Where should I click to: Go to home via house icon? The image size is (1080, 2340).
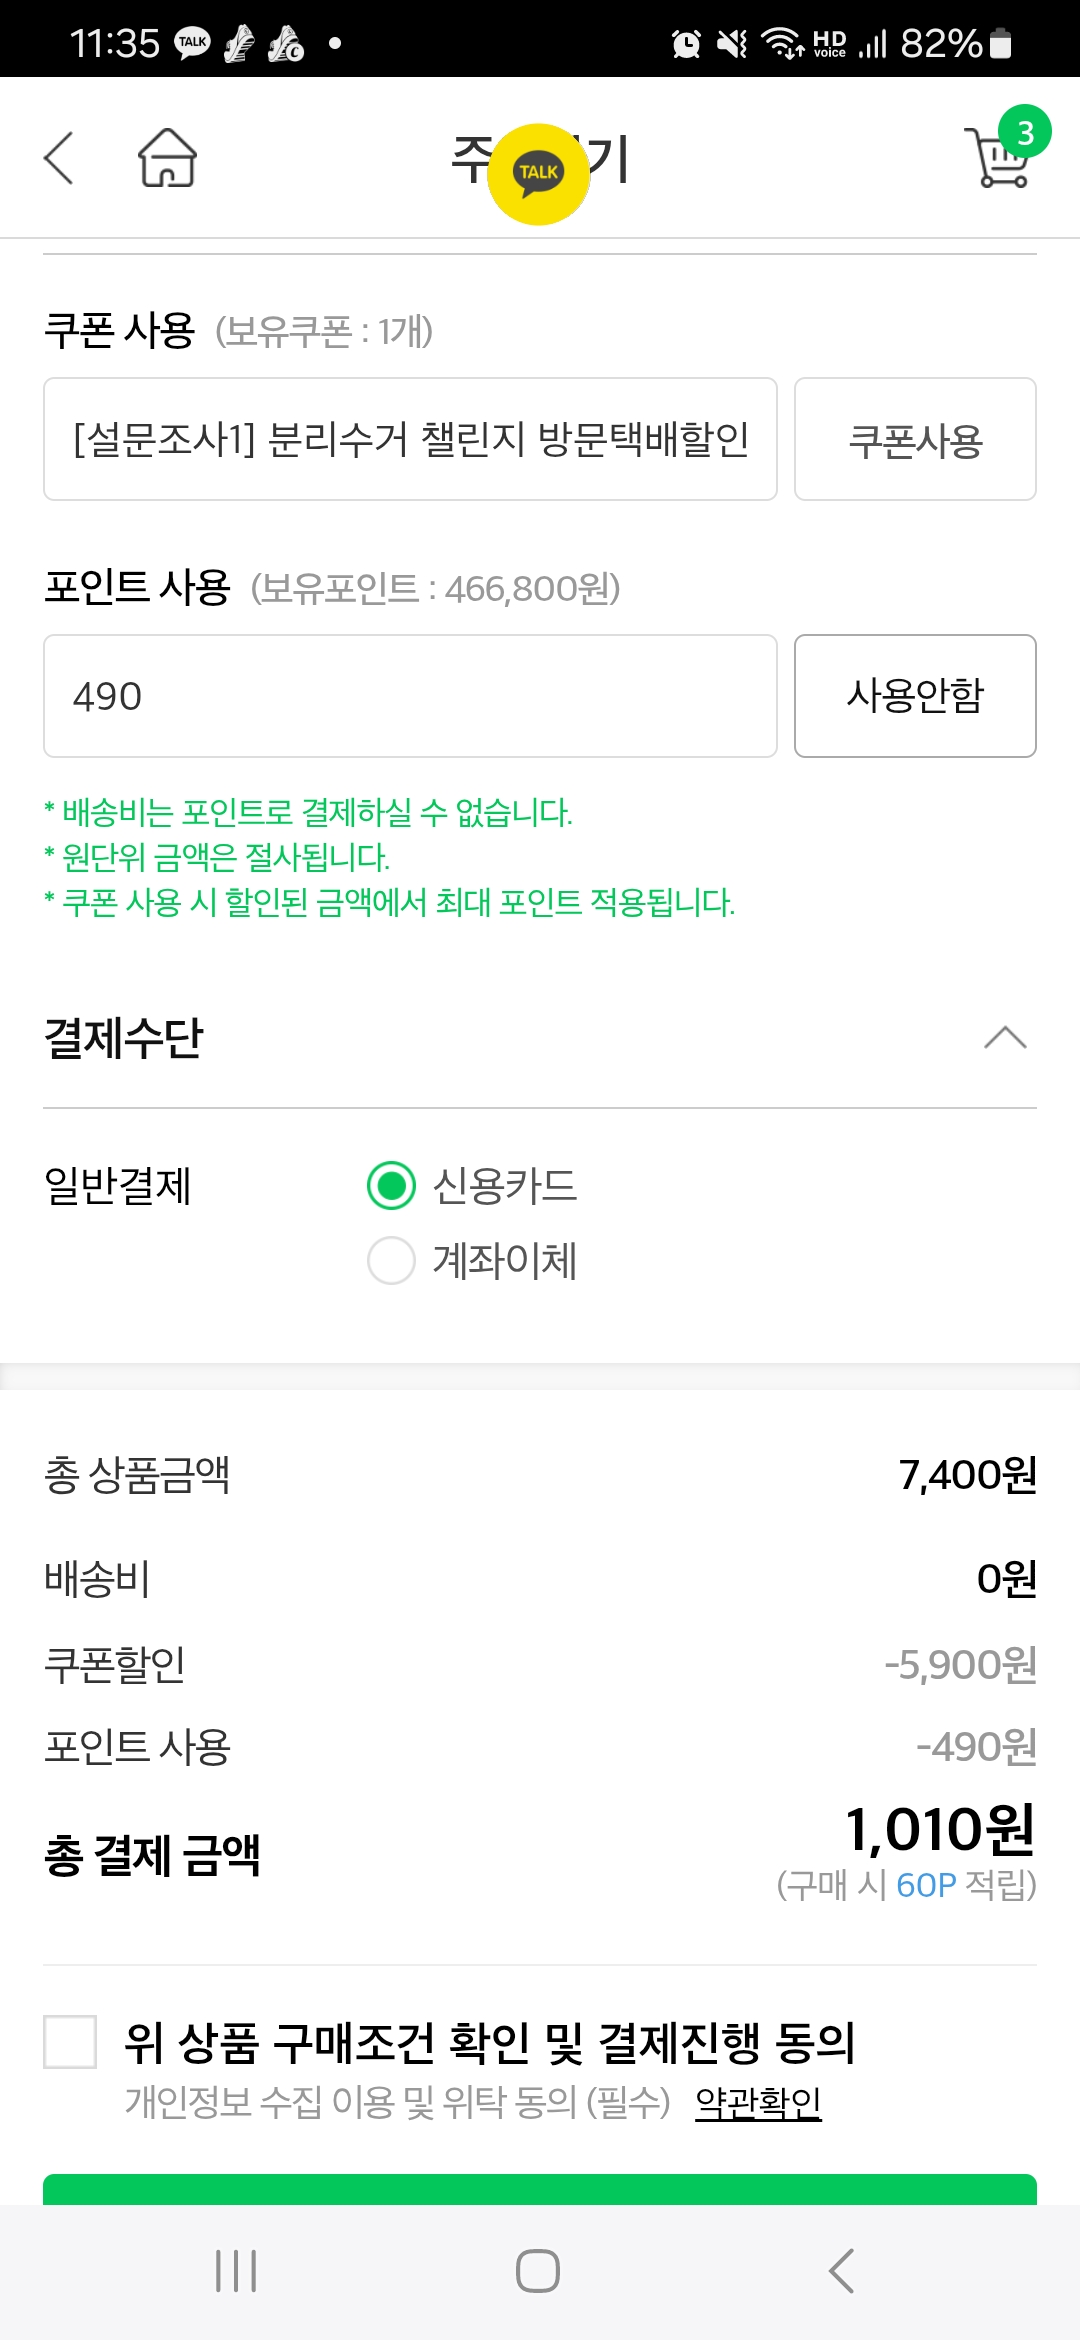[167, 158]
